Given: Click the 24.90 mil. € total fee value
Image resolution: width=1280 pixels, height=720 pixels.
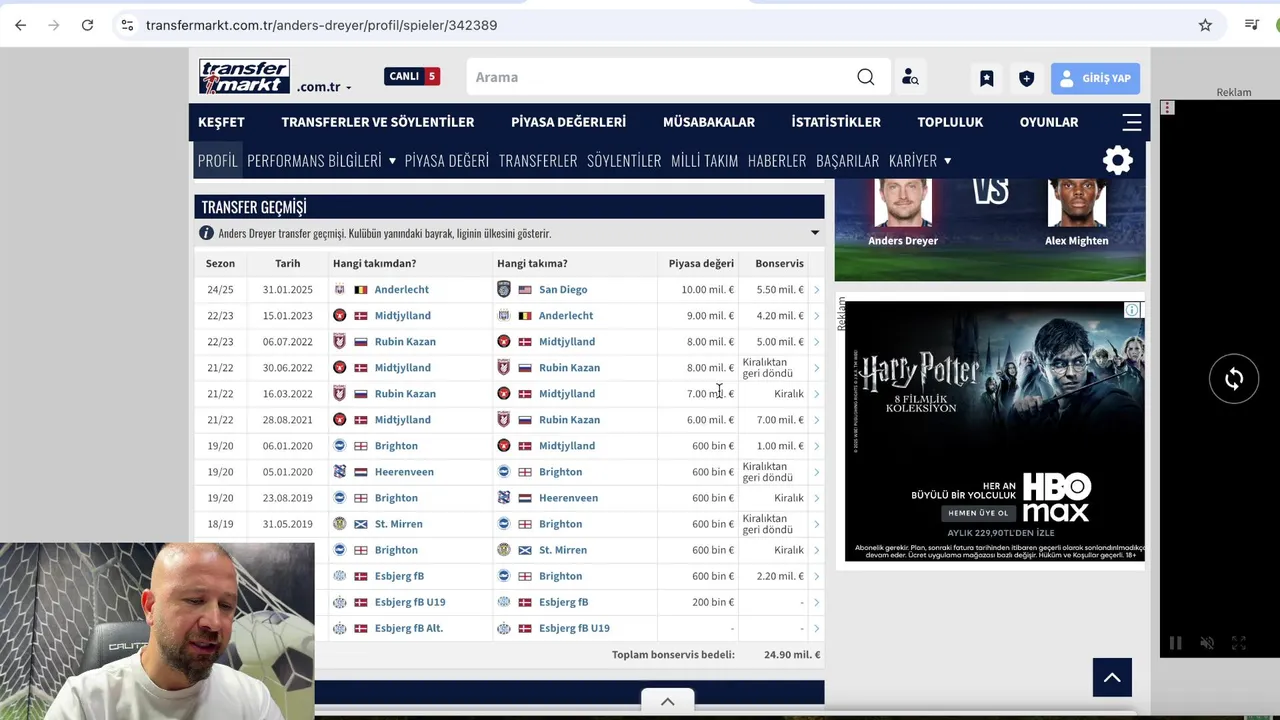Looking at the screenshot, I should [x=792, y=655].
